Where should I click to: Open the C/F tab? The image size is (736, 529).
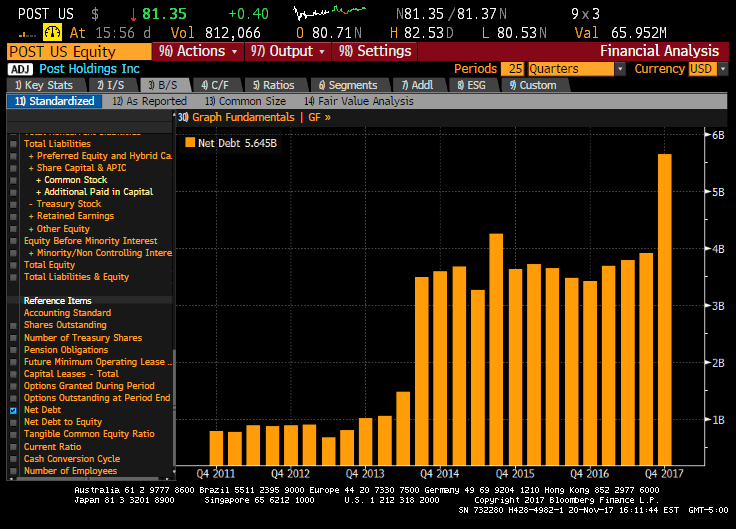[x=215, y=85]
